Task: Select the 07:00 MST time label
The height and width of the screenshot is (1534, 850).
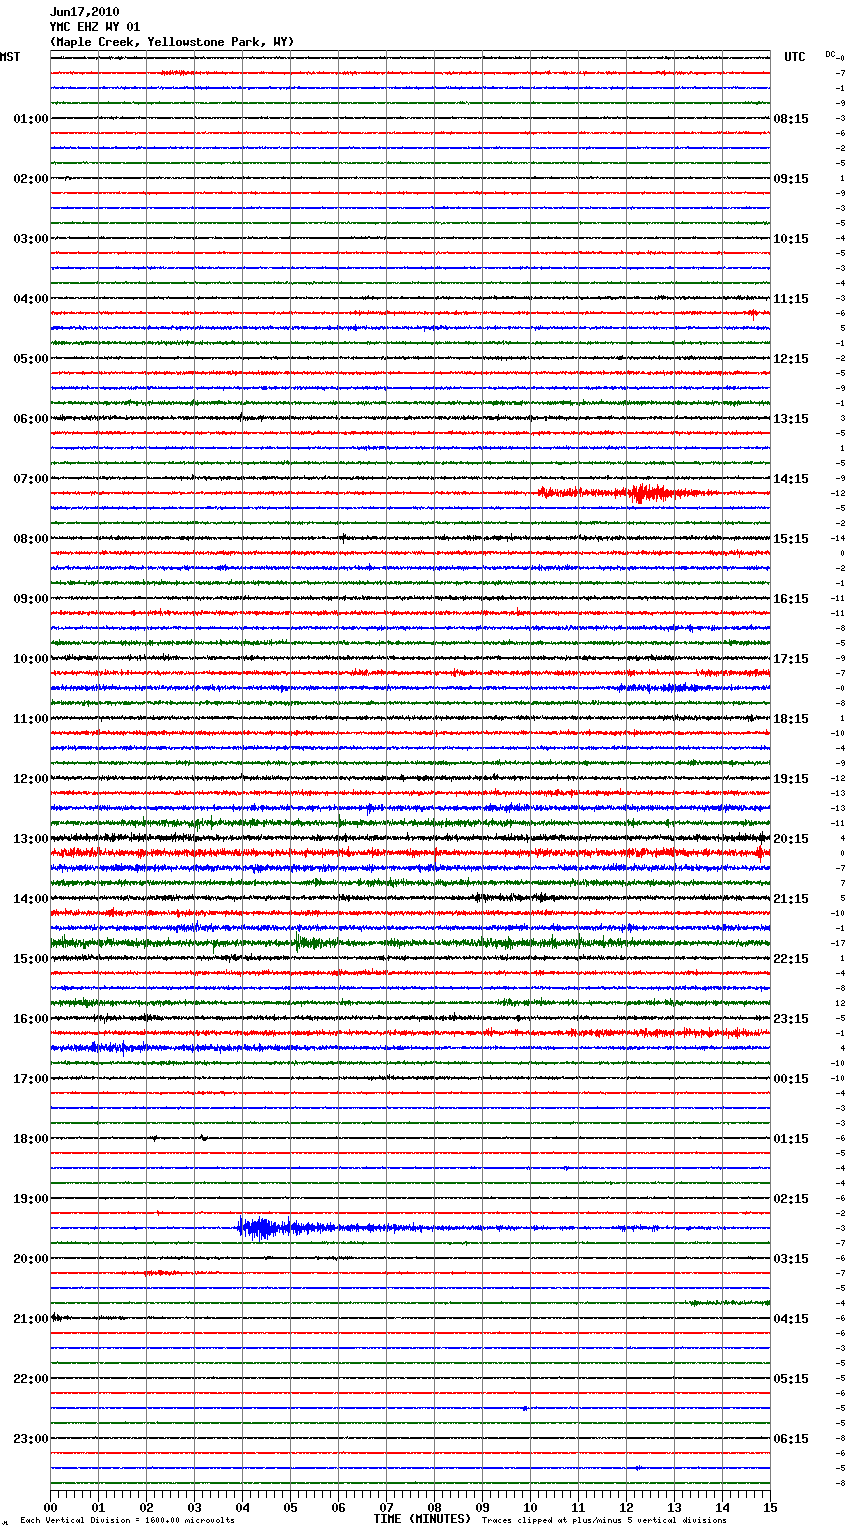Action: pyautogui.click(x=30, y=479)
